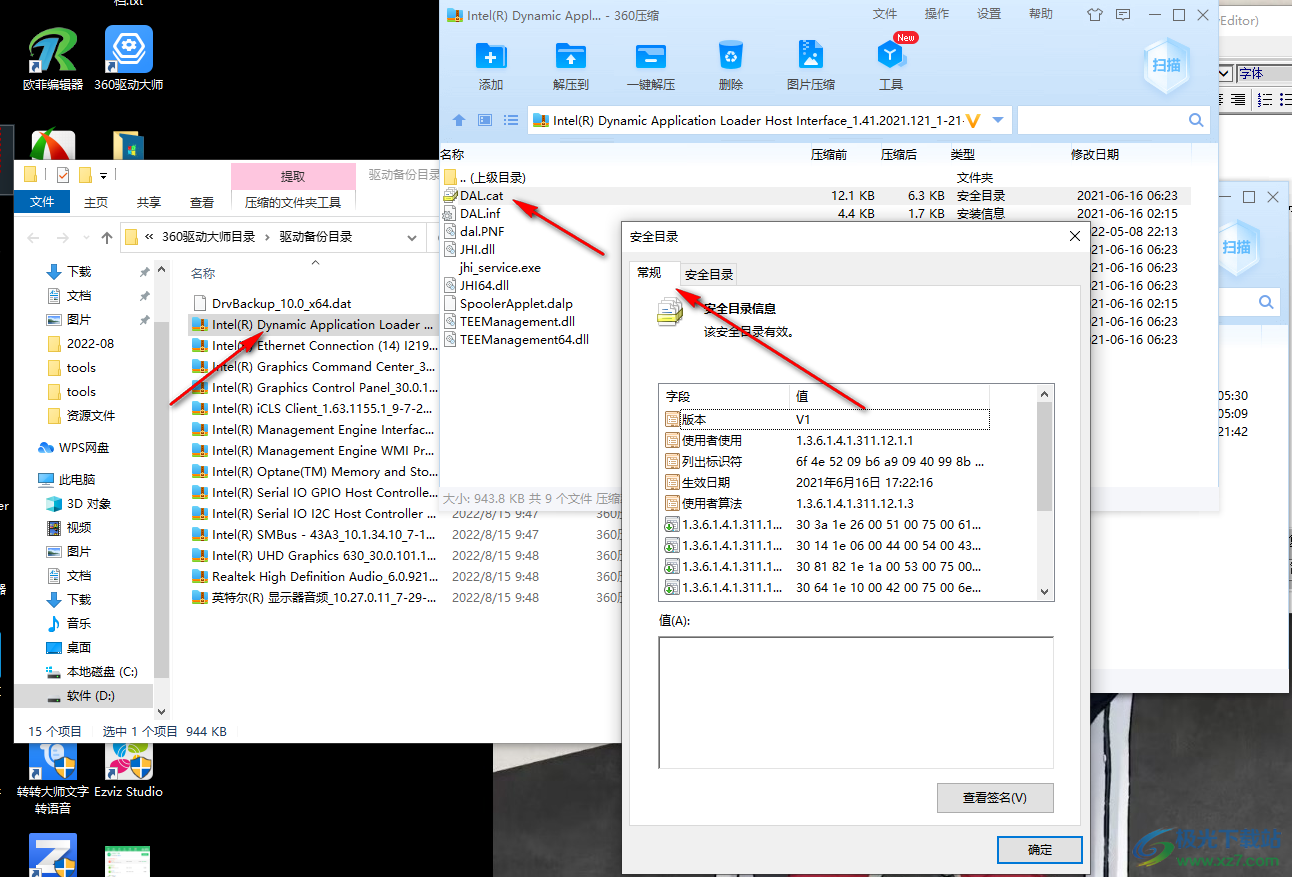Select DrvBackup_10.0_x64.dat in Explorer
The height and width of the screenshot is (877, 1292).
281,303
